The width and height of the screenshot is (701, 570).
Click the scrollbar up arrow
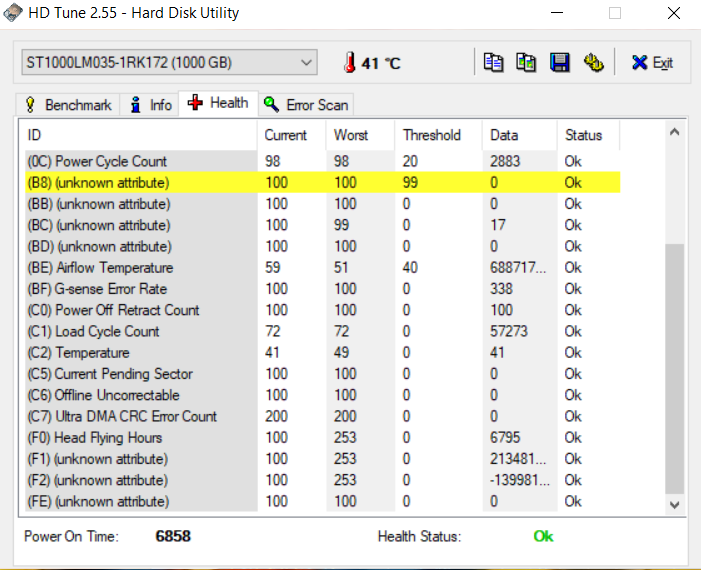[x=675, y=131]
